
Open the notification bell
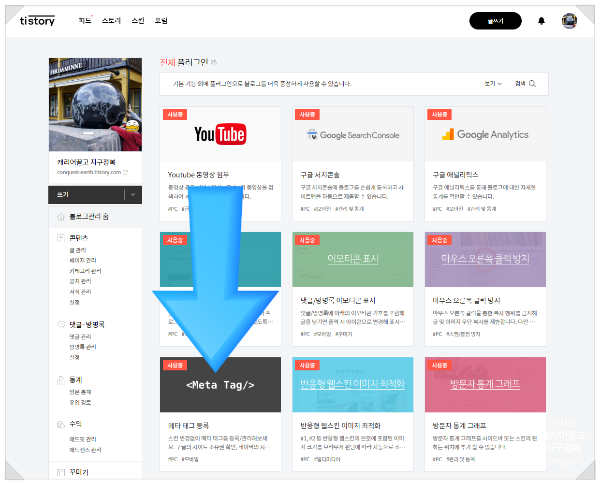[541, 21]
